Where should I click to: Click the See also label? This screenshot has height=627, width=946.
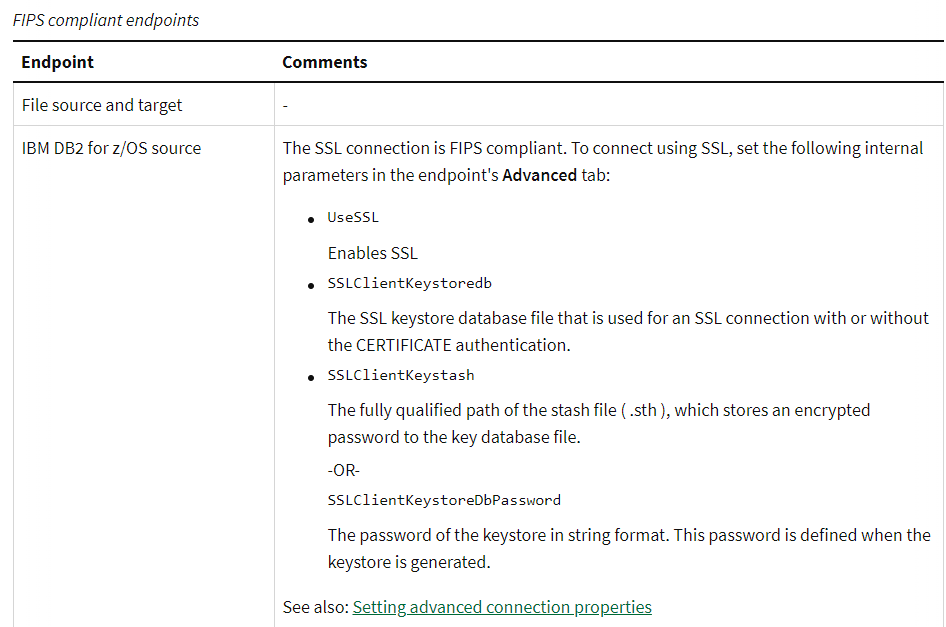click(x=315, y=607)
